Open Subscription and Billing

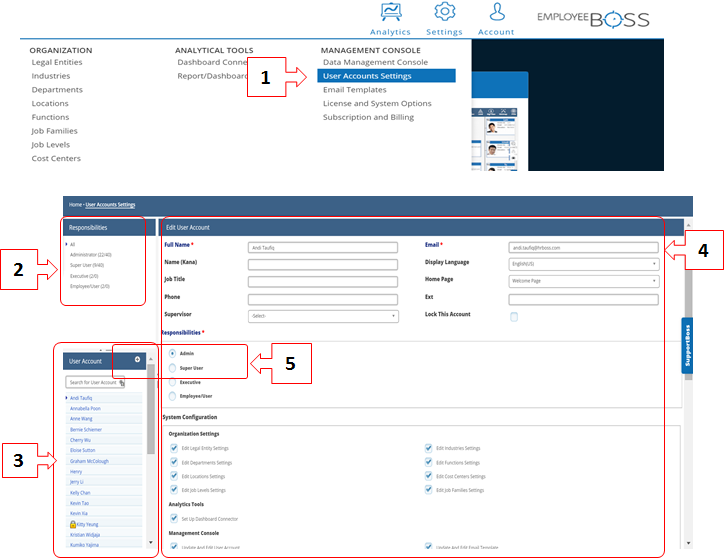[368, 117]
